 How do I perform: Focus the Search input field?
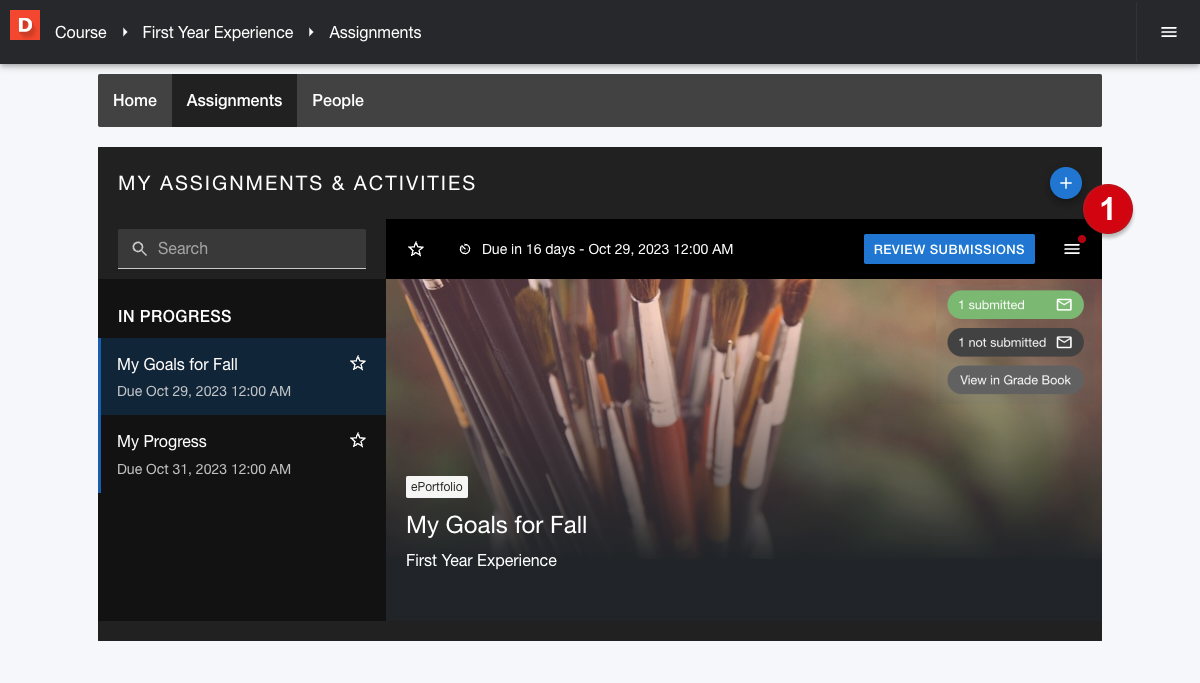242,249
